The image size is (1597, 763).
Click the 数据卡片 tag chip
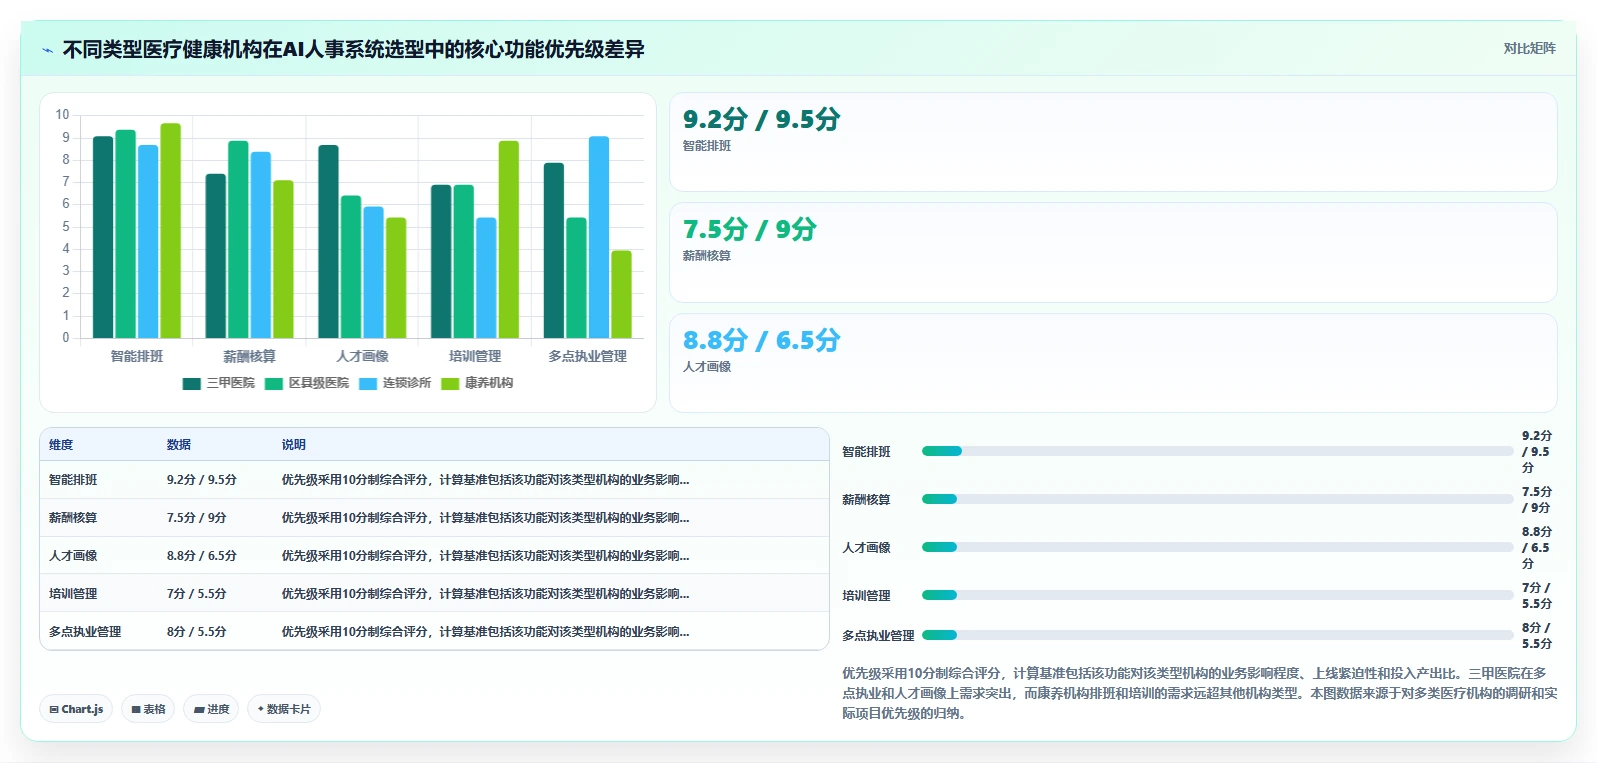click(284, 709)
